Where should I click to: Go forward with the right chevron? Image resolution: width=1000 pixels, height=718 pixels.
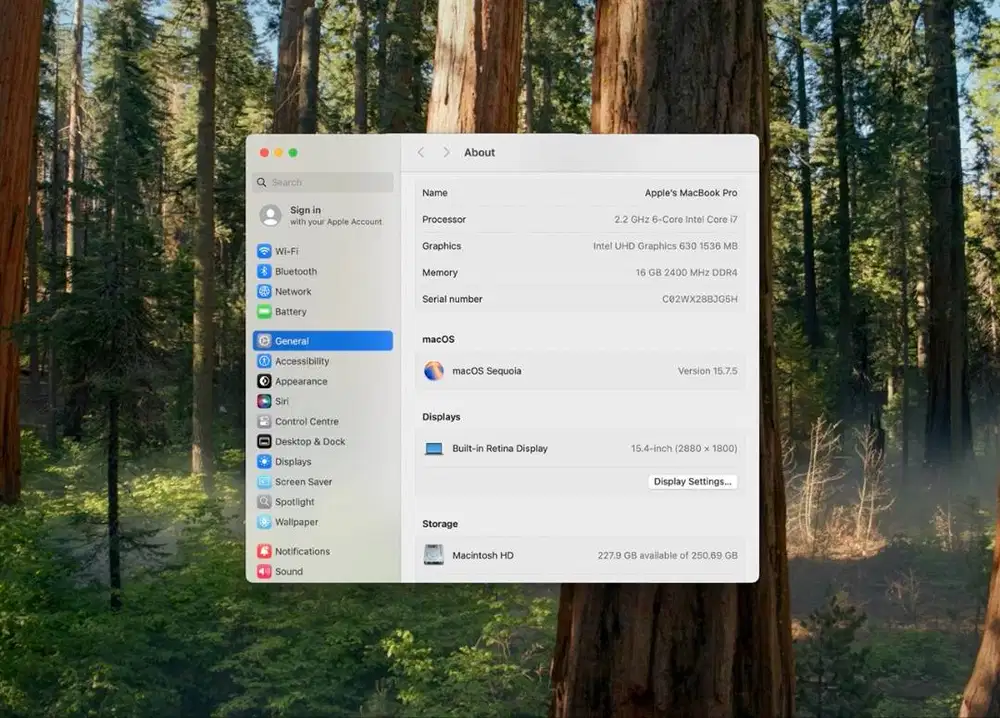[x=446, y=152]
